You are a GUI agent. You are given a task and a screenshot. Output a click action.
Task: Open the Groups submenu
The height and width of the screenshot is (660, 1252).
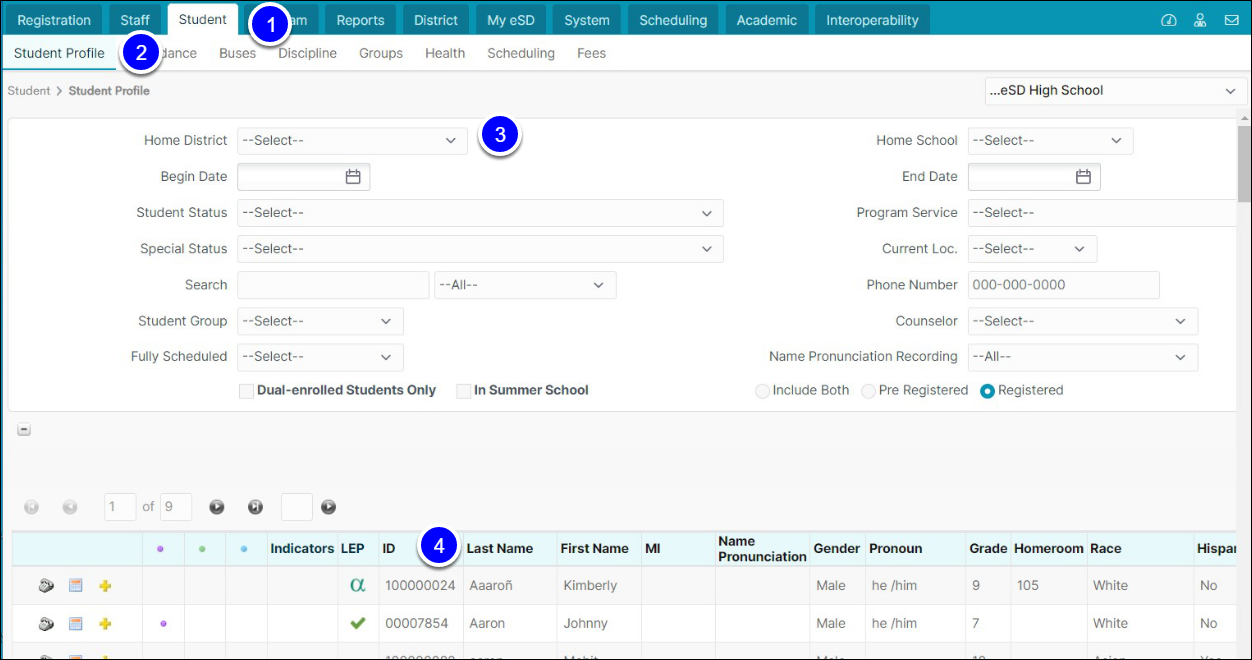coord(381,54)
